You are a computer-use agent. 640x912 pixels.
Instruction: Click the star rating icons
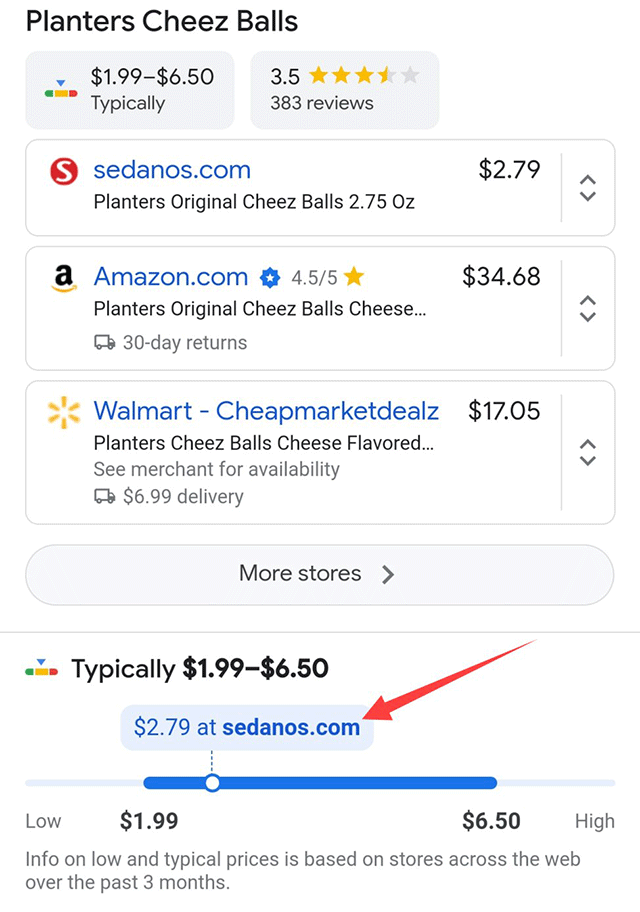(364, 76)
